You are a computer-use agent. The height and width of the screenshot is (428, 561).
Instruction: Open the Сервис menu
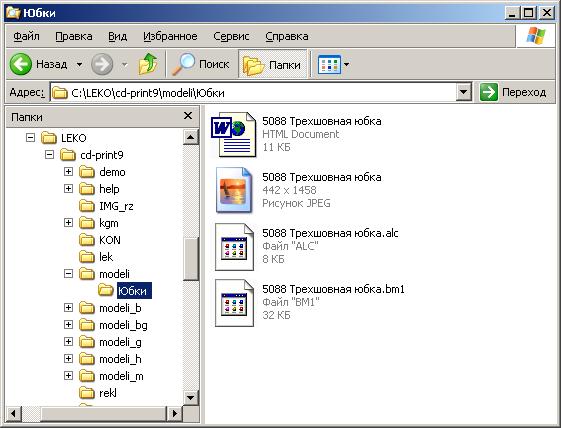pyautogui.click(x=231, y=36)
